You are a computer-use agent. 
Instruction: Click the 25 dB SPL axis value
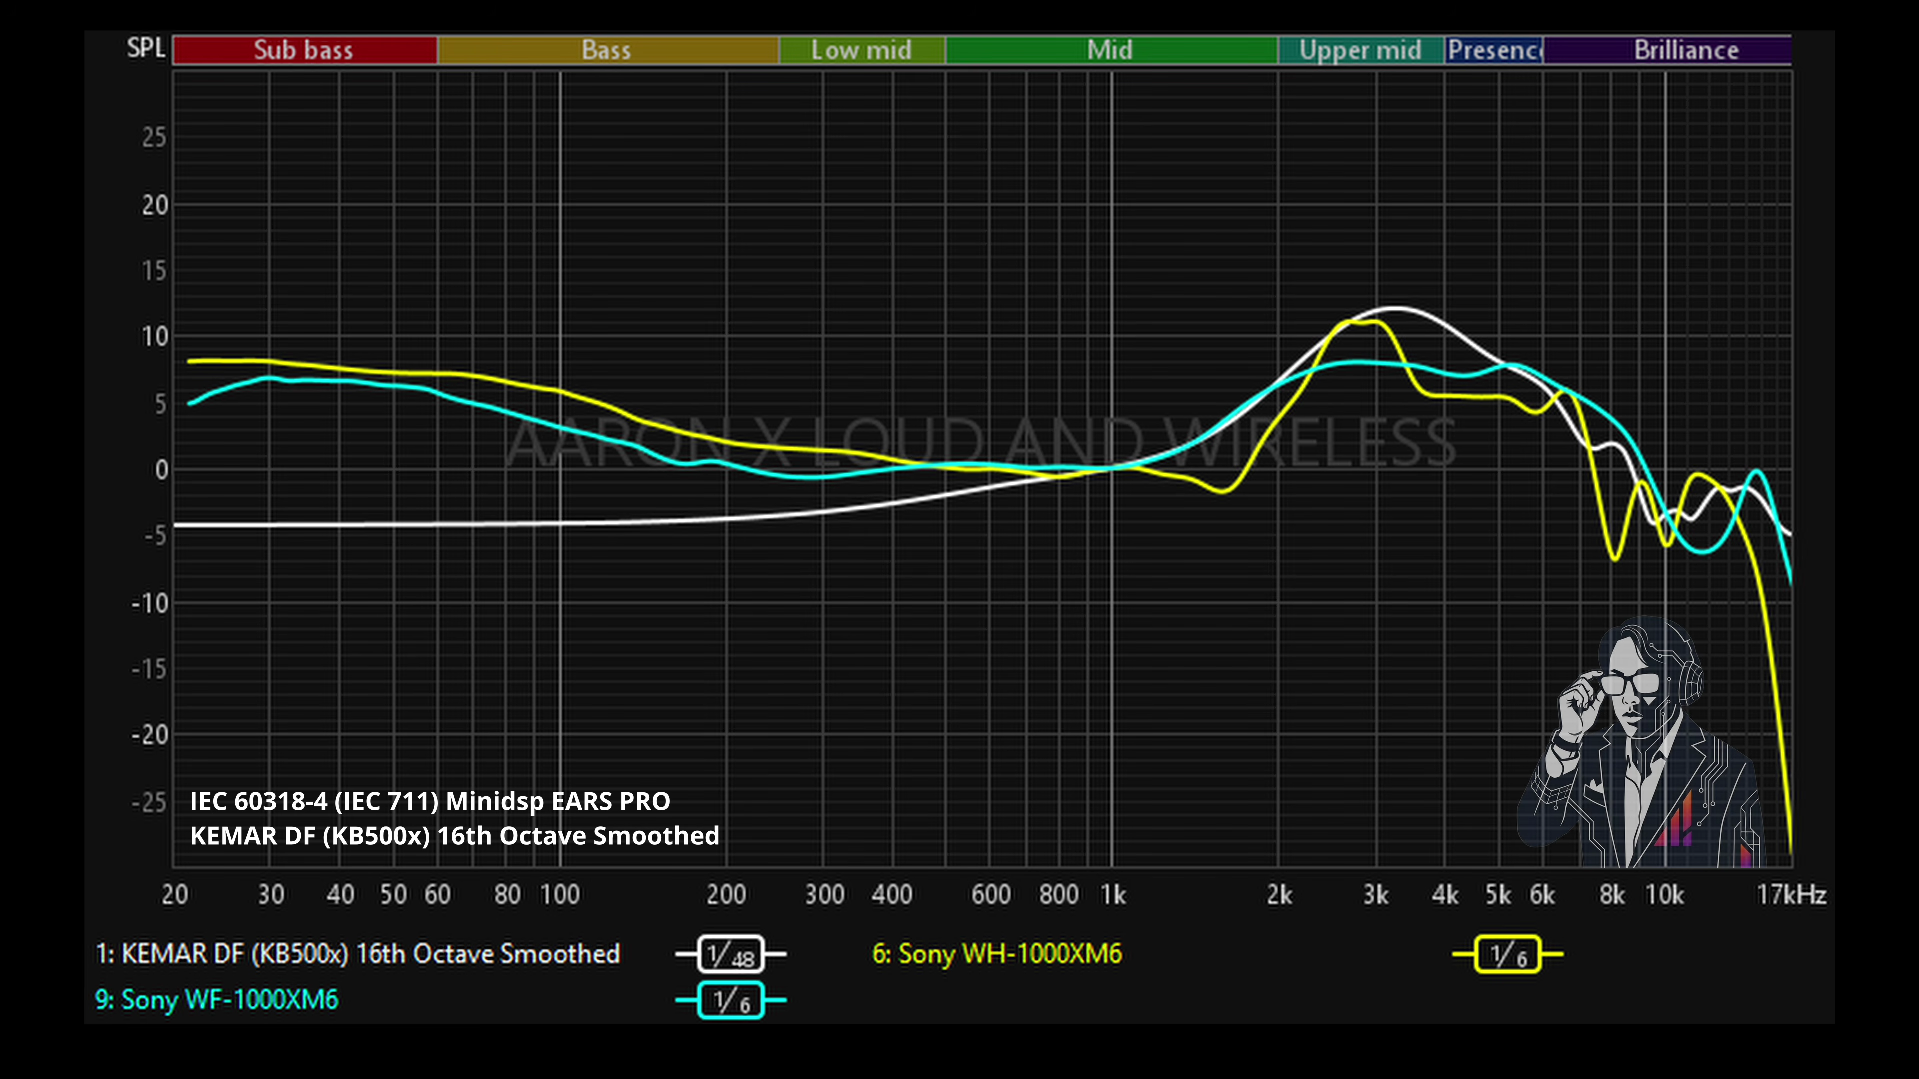(x=154, y=138)
